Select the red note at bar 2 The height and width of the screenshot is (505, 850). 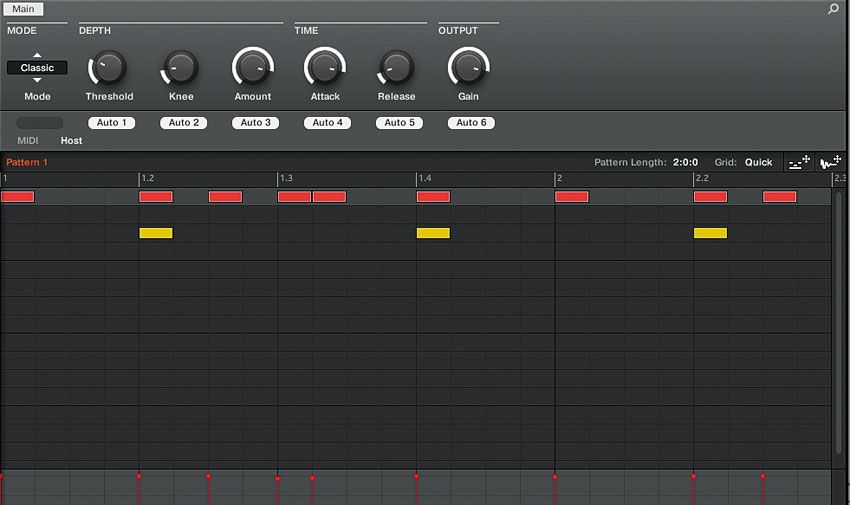click(572, 197)
